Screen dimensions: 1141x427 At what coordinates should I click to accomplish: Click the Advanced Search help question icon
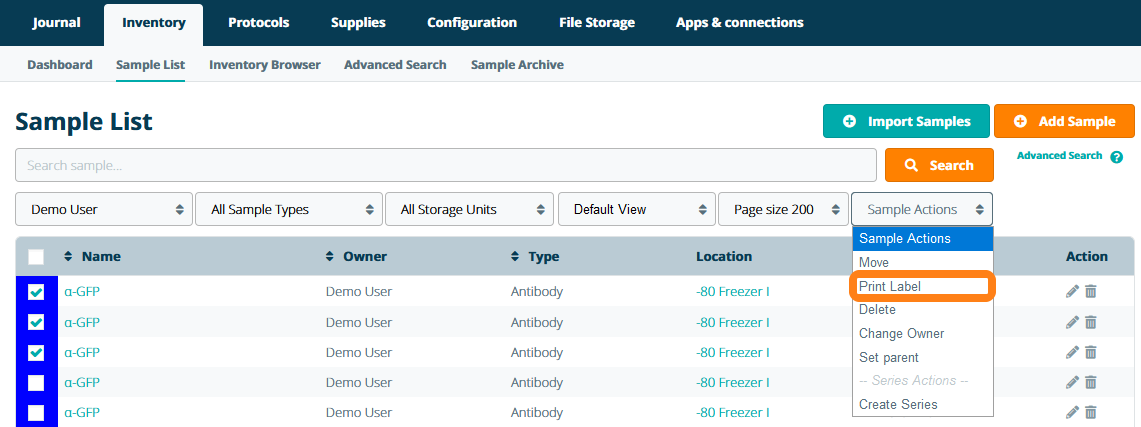(1116, 157)
